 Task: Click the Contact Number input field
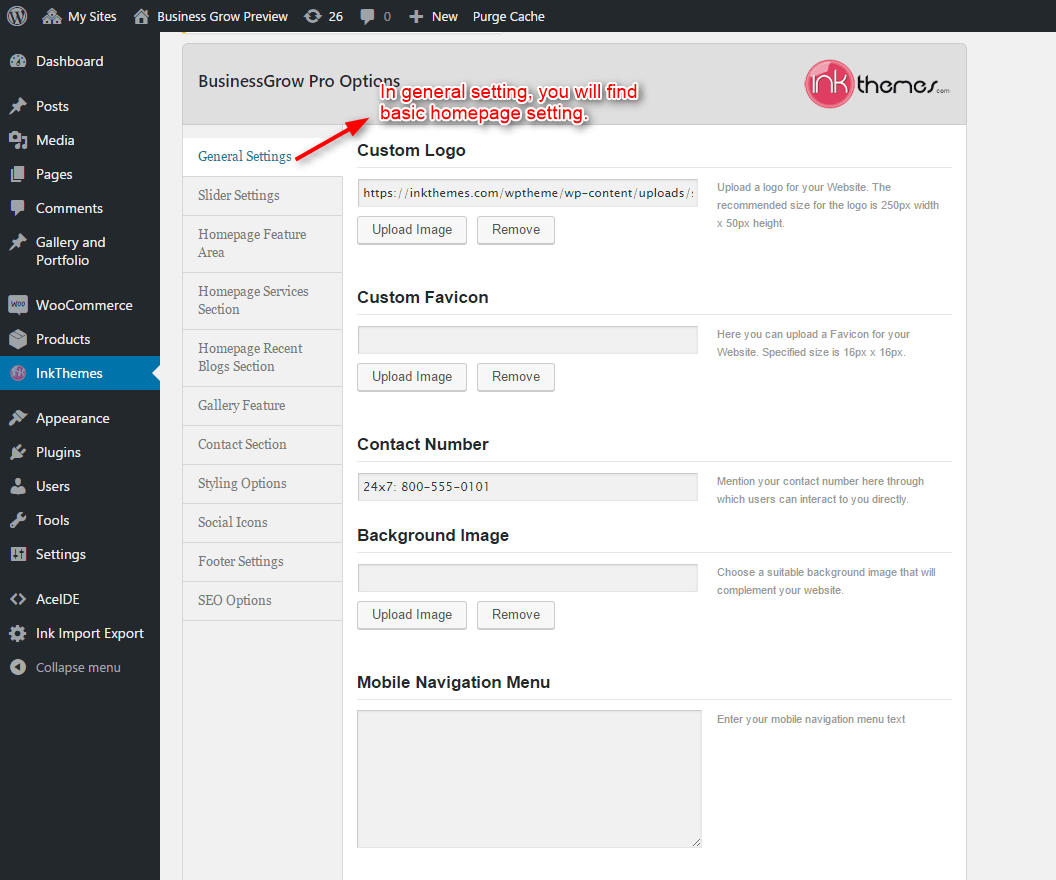pos(527,487)
